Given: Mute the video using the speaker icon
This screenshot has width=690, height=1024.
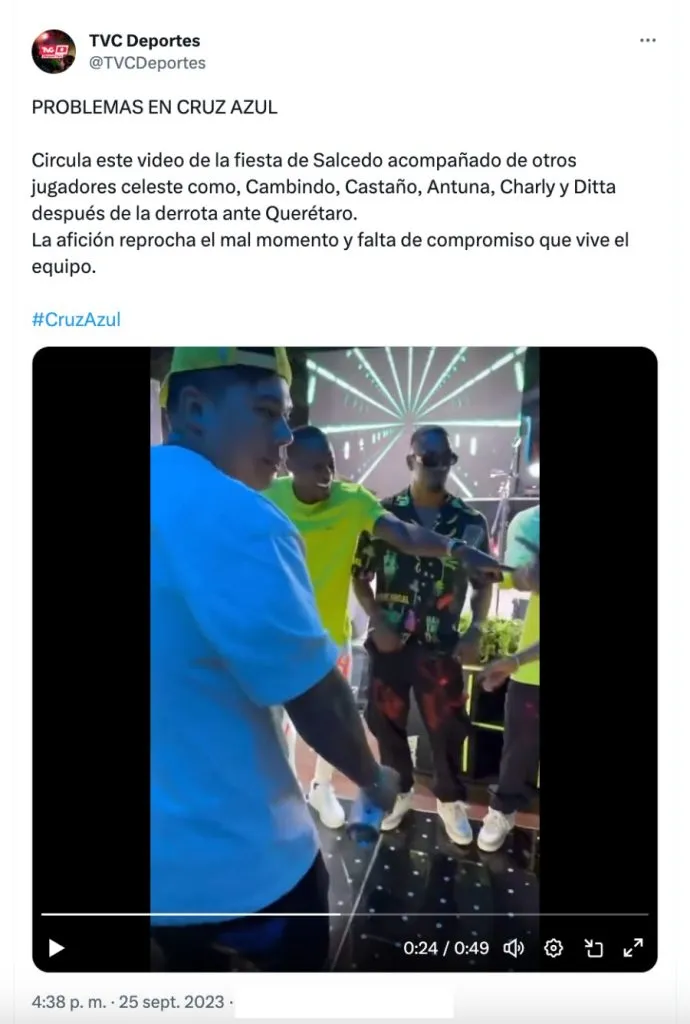Looking at the screenshot, I should pos(514,948).
